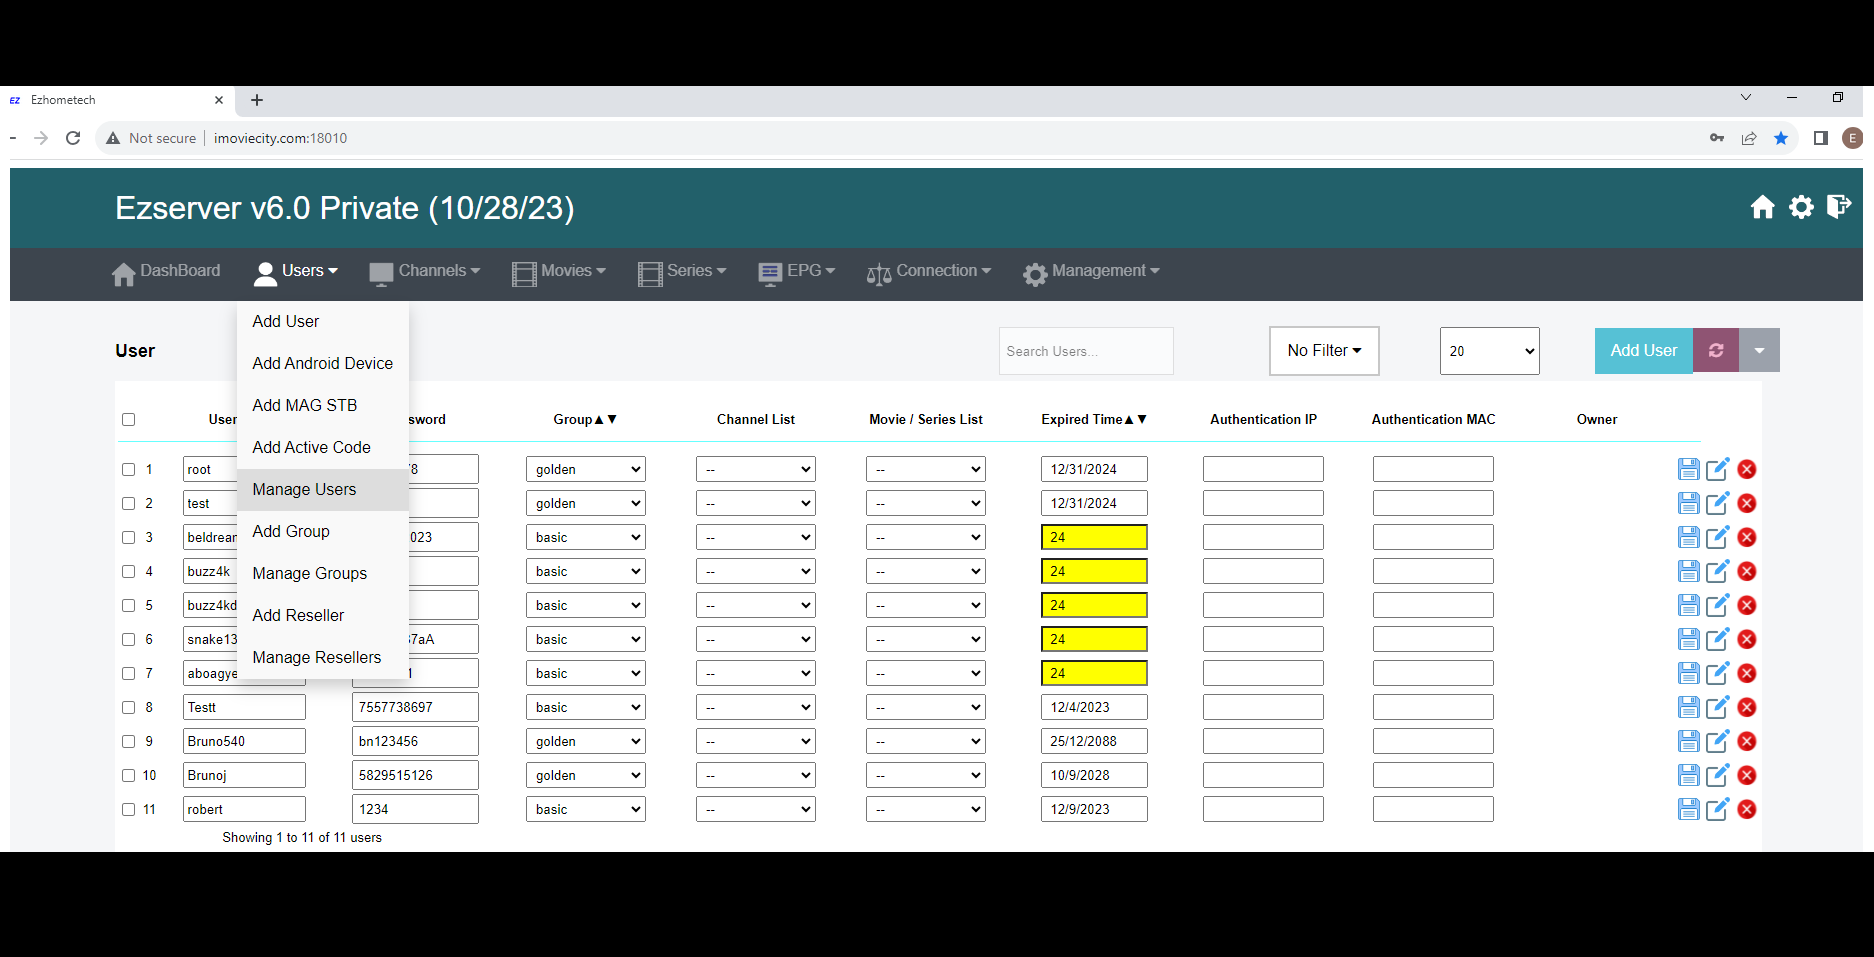Open Channel List dropdown for test user

[x=756, y=503]
